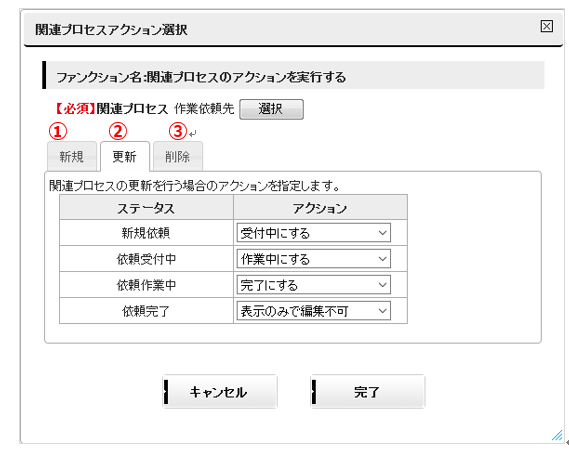This screenshot has height=450, width=569.
Task: Click the 新規依頼 status cell
Action: click(146, 233)
